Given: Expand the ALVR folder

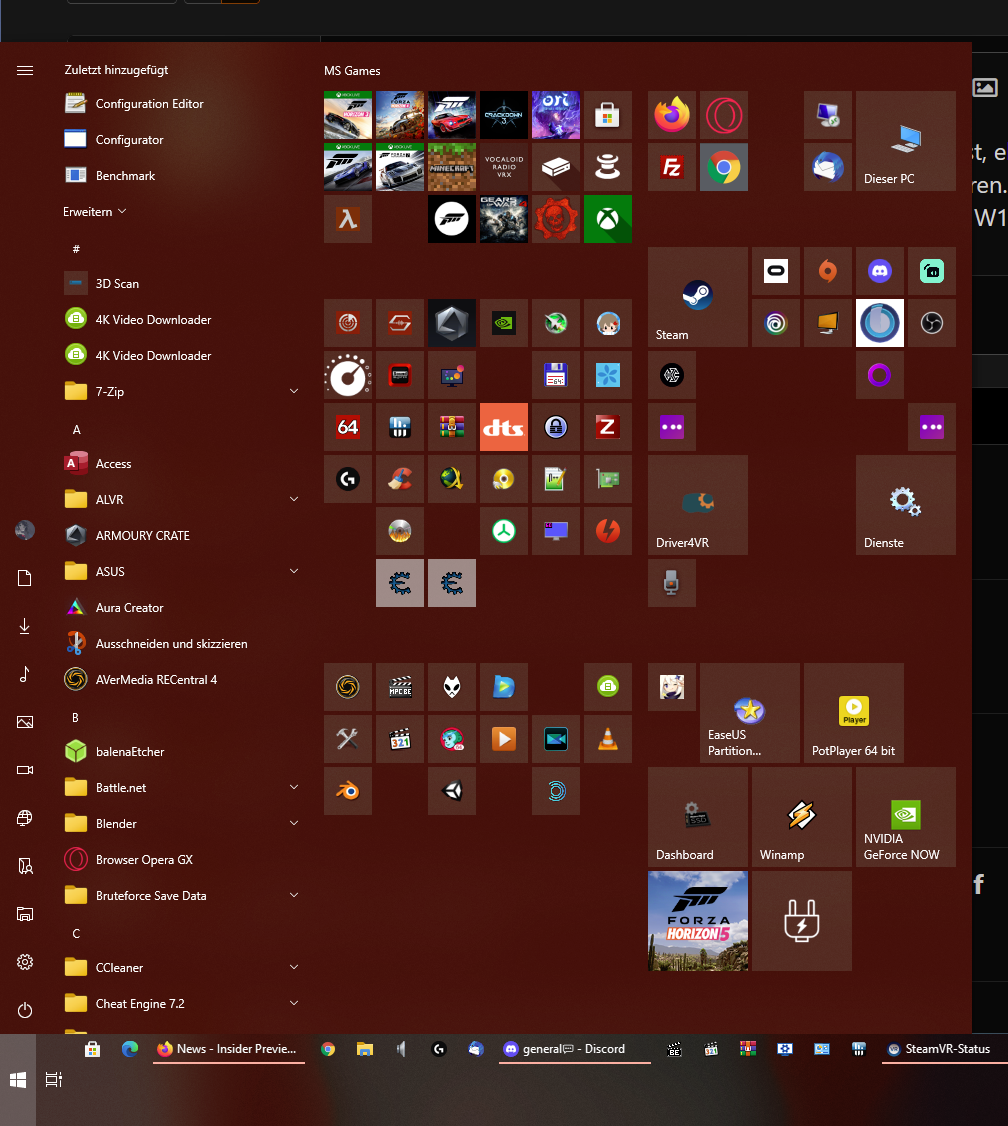Looking at the screenshot, I should (182, 499).
